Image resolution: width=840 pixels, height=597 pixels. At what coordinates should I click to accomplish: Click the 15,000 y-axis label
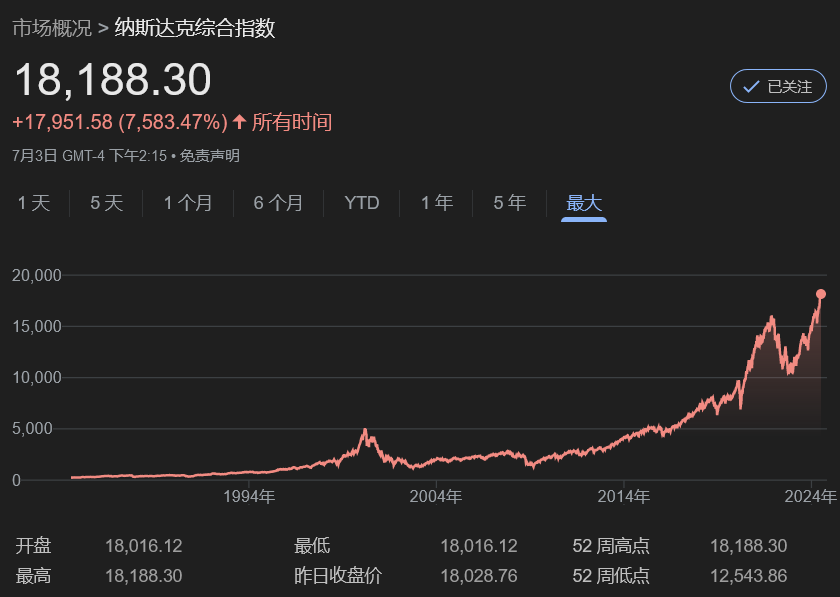pos(37,326)
